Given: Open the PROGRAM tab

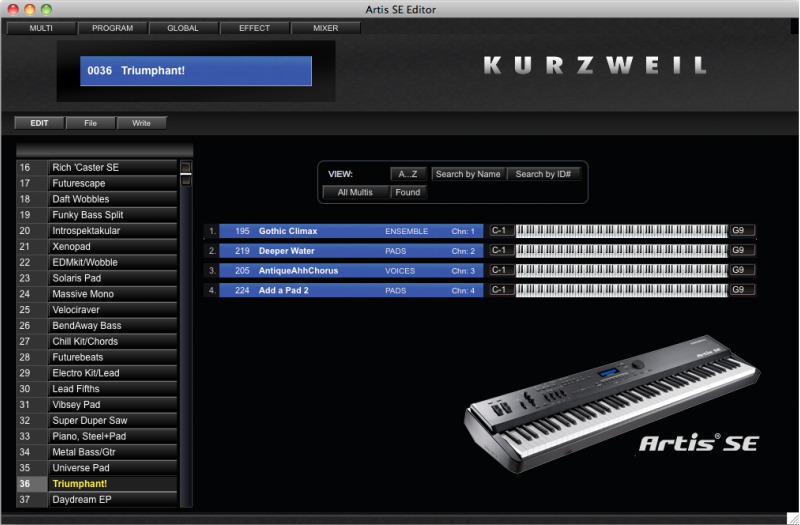Looking at the screenshot, I should click(112, 28).
